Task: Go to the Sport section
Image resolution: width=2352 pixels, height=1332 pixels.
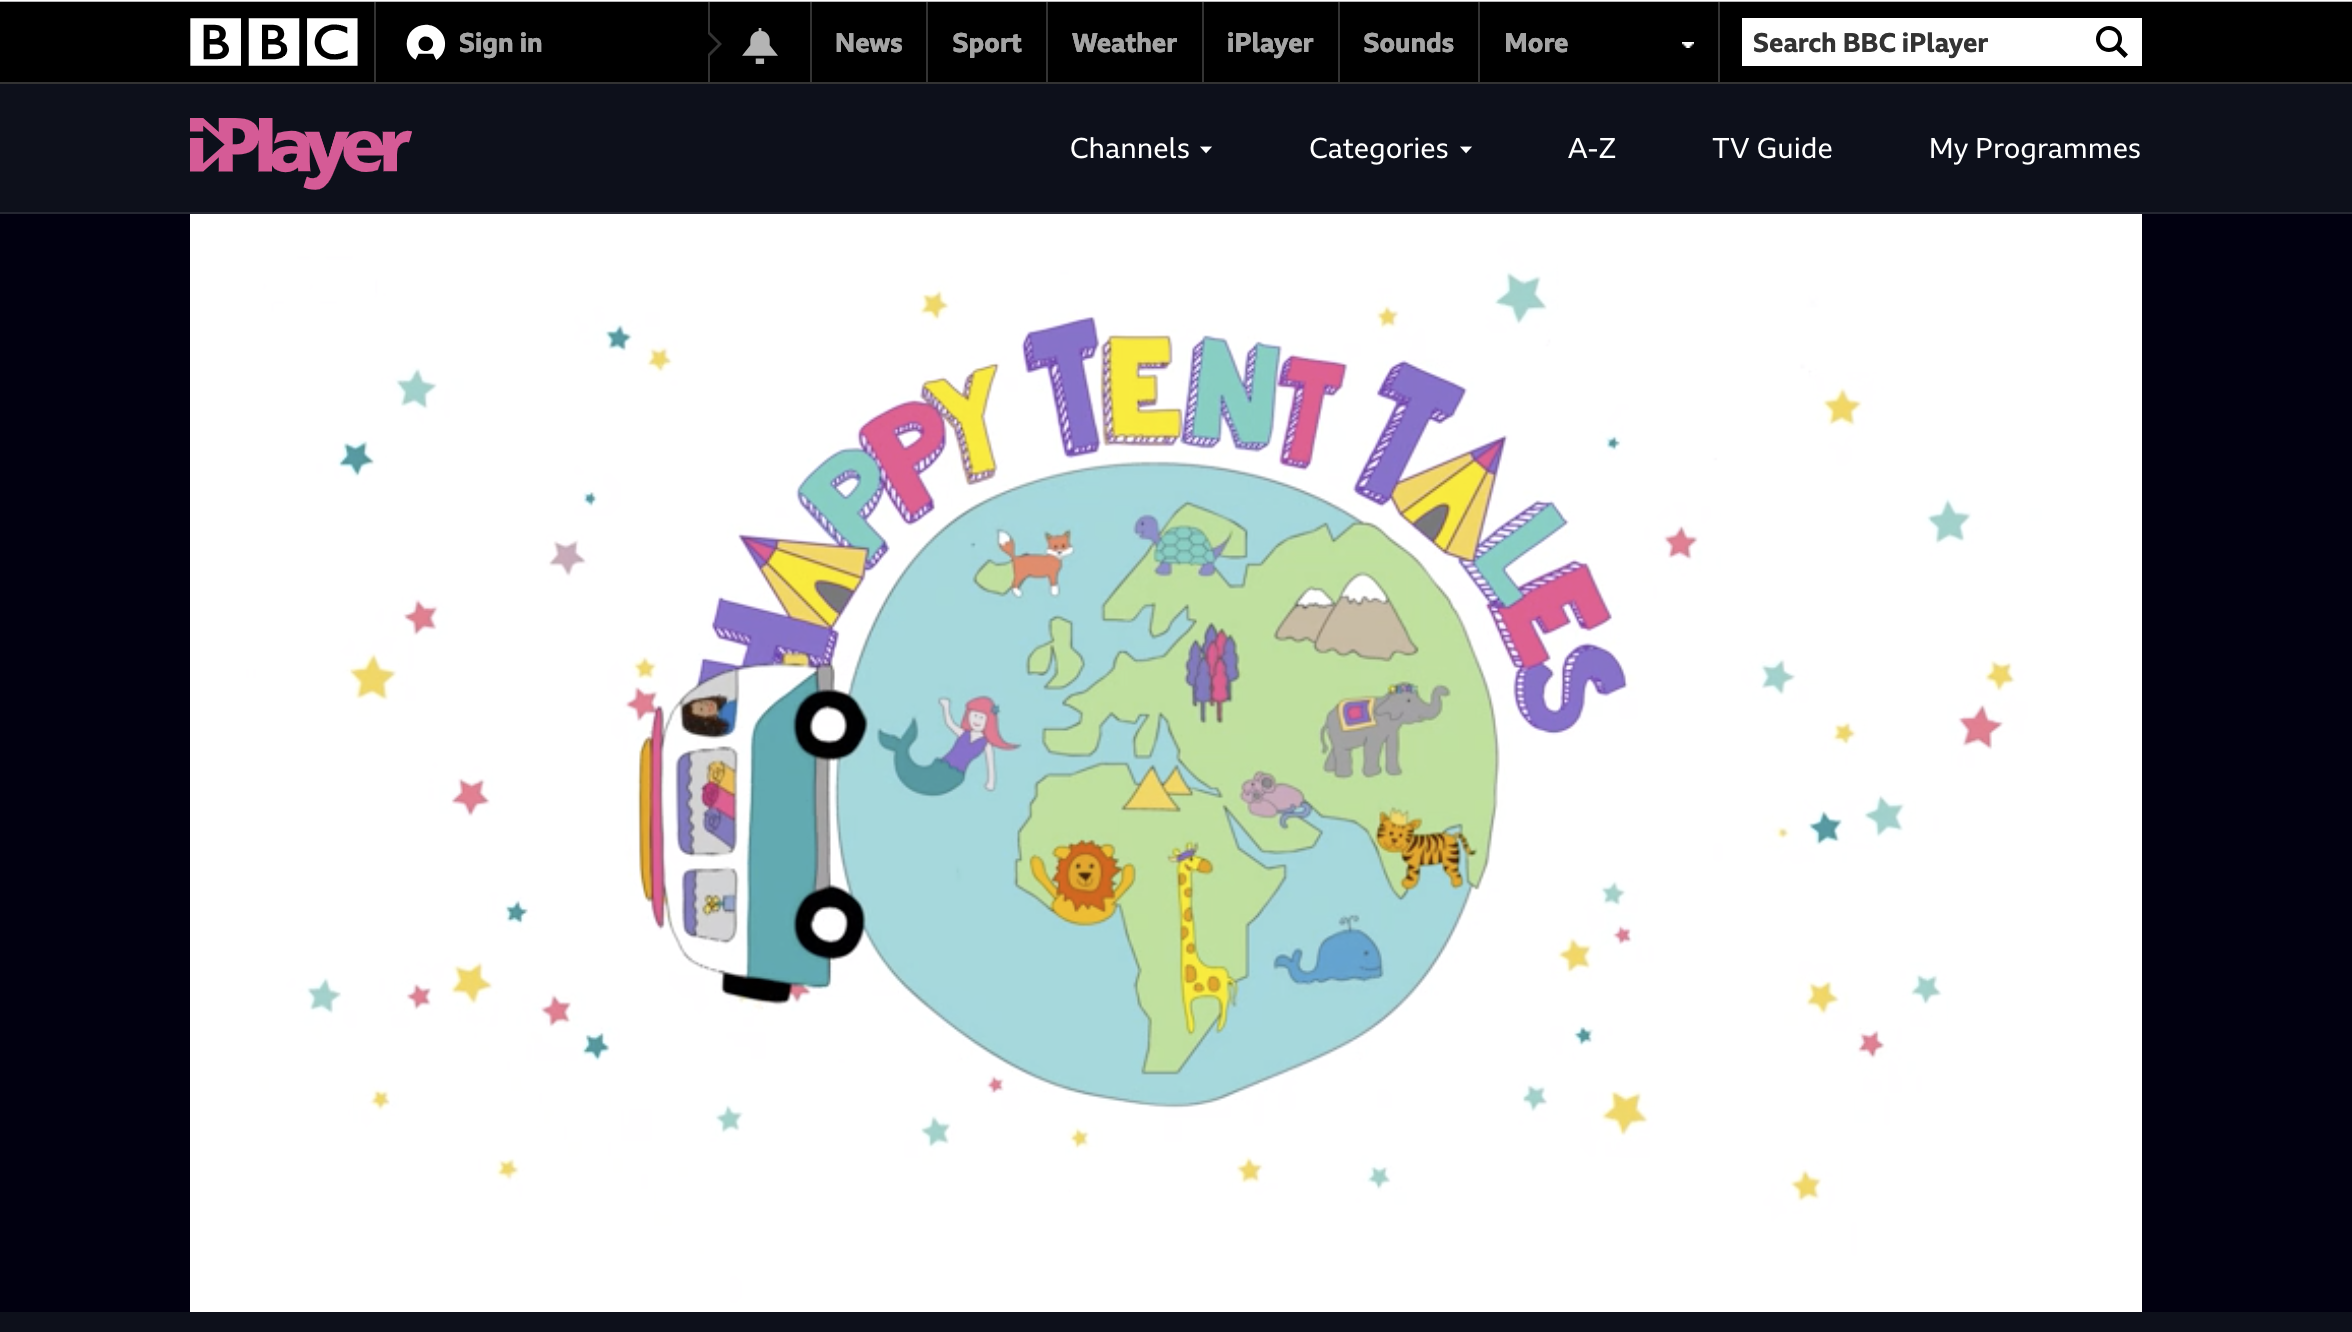Action: 986,43
